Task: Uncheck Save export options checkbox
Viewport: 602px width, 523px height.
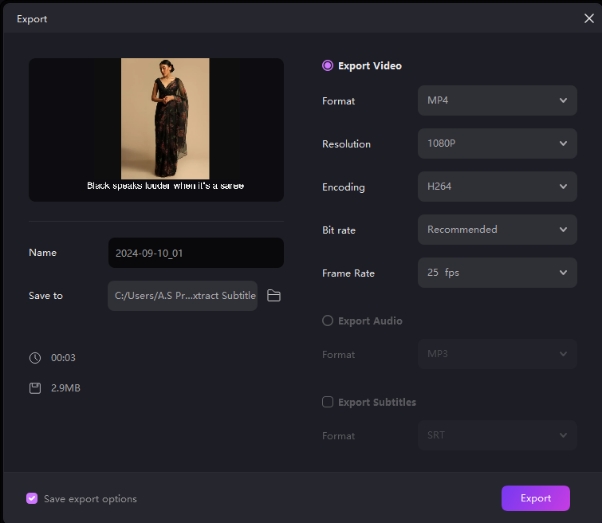Action: click(x=32, y=498)
